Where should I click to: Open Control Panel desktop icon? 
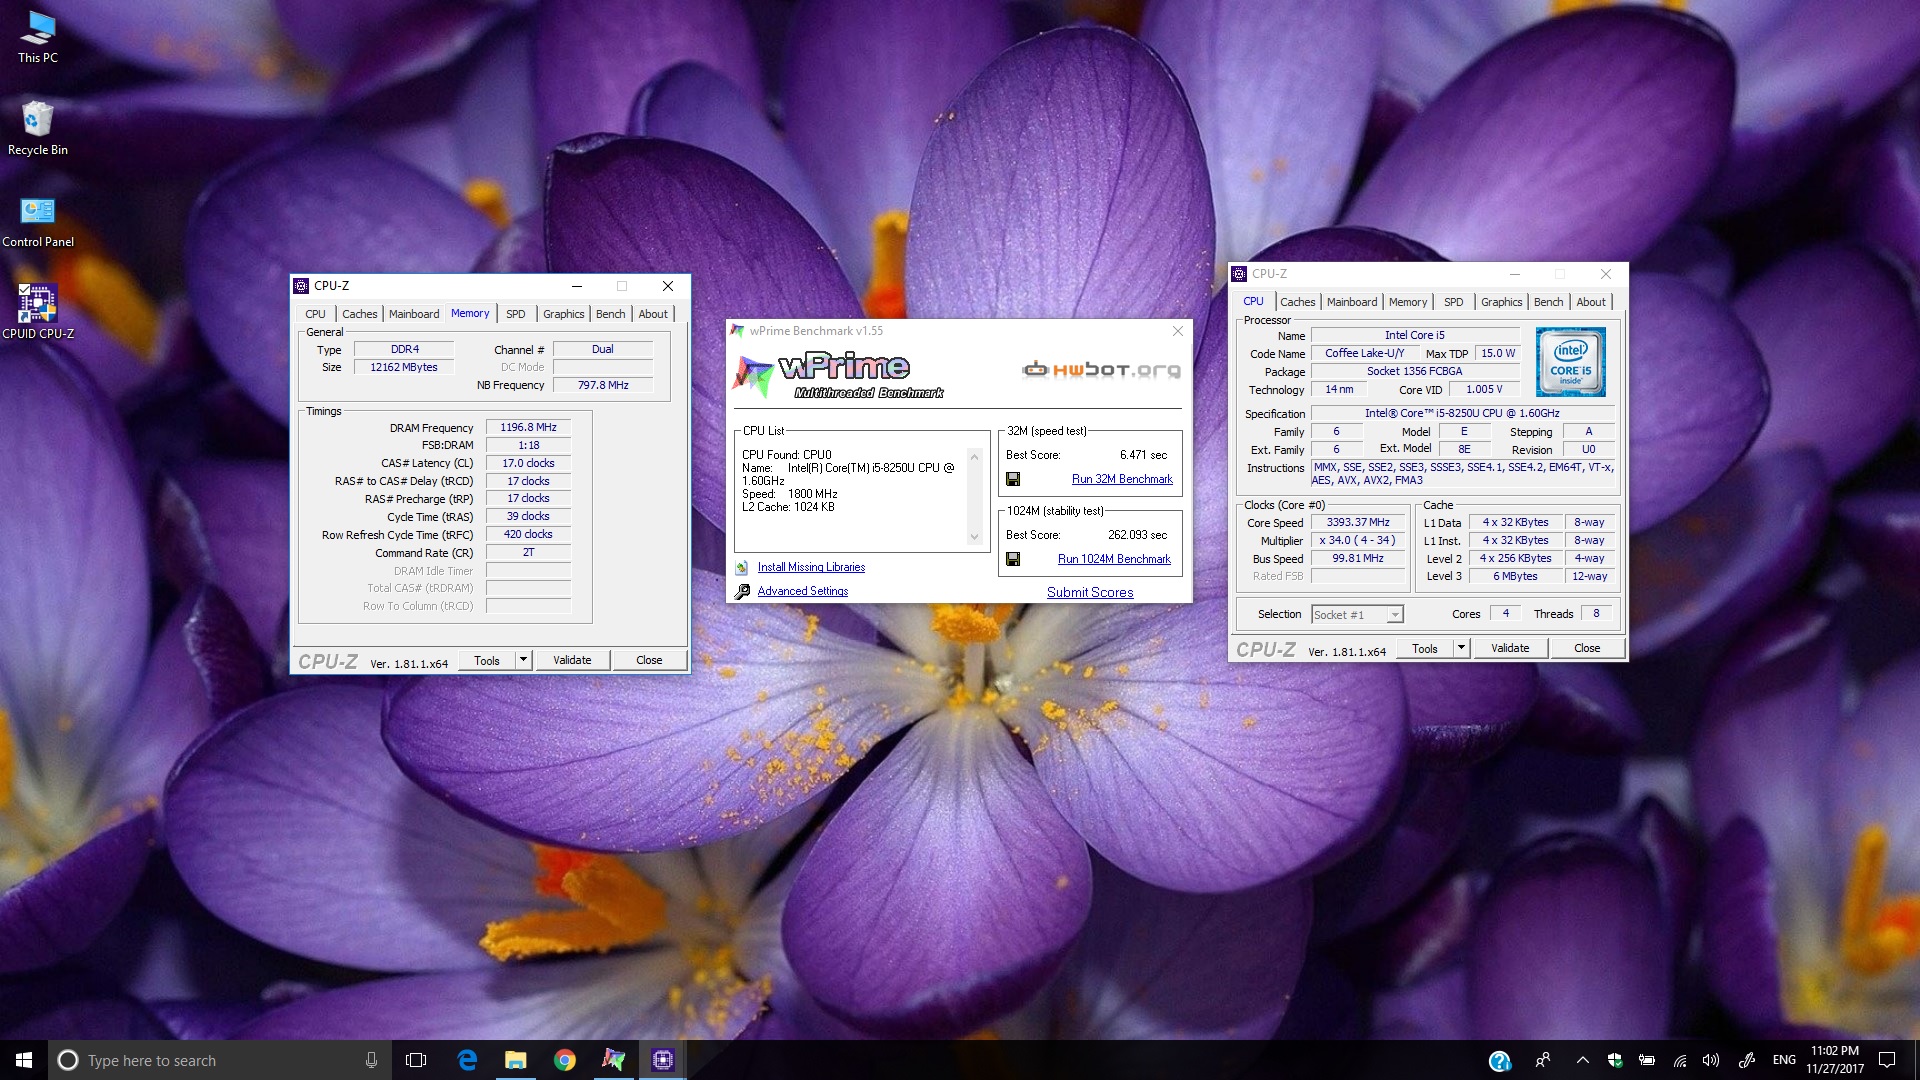(x=38, y=221)
